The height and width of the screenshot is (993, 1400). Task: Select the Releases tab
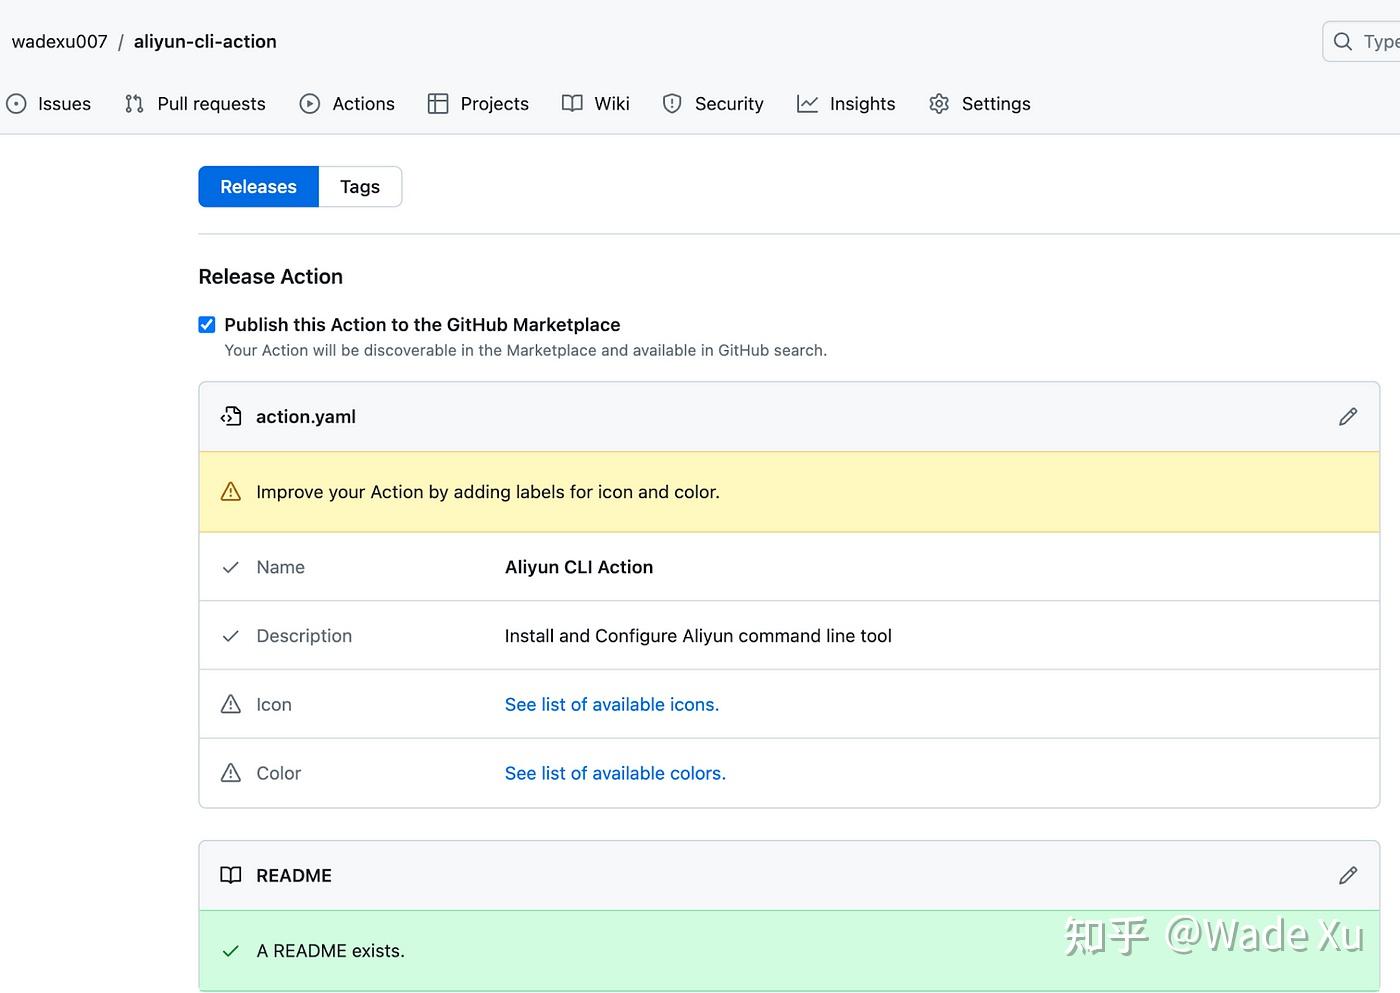click(x=258, y=186)
